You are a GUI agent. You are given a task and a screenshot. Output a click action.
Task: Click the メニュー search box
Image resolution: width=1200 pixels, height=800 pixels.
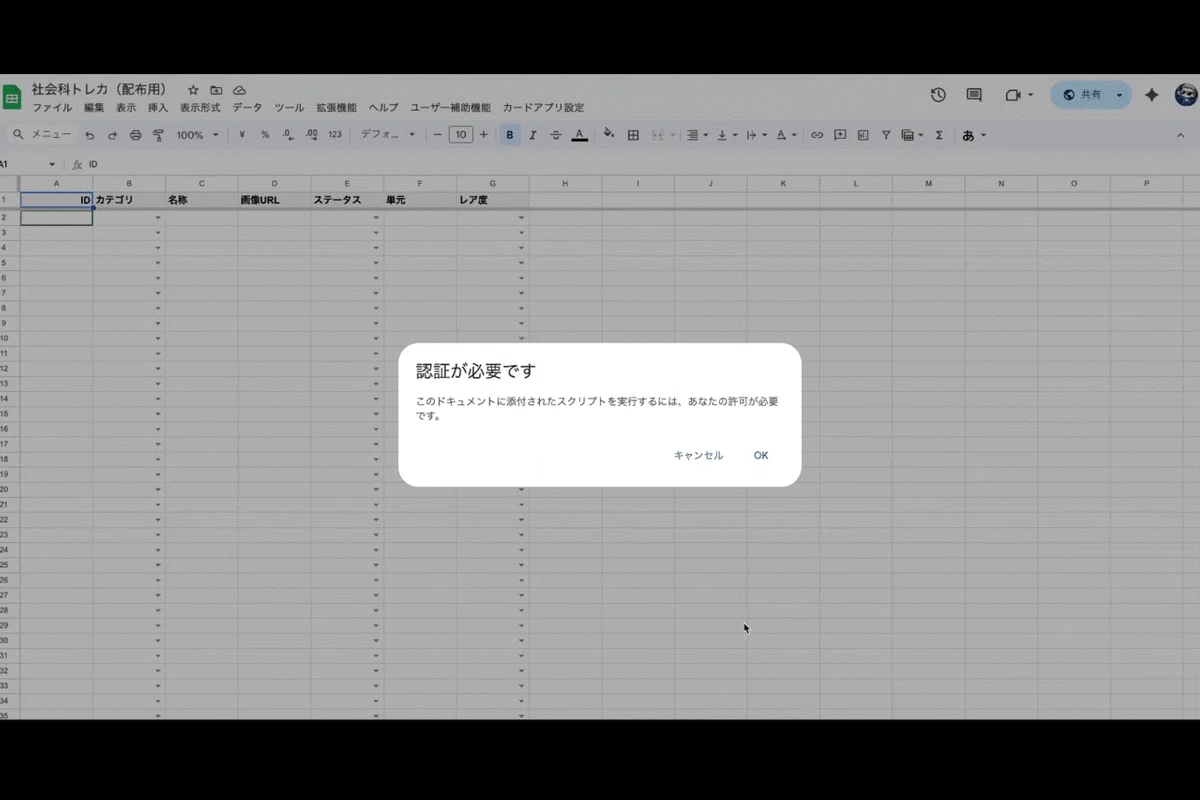pyautogui.click(x=40, y=135)
